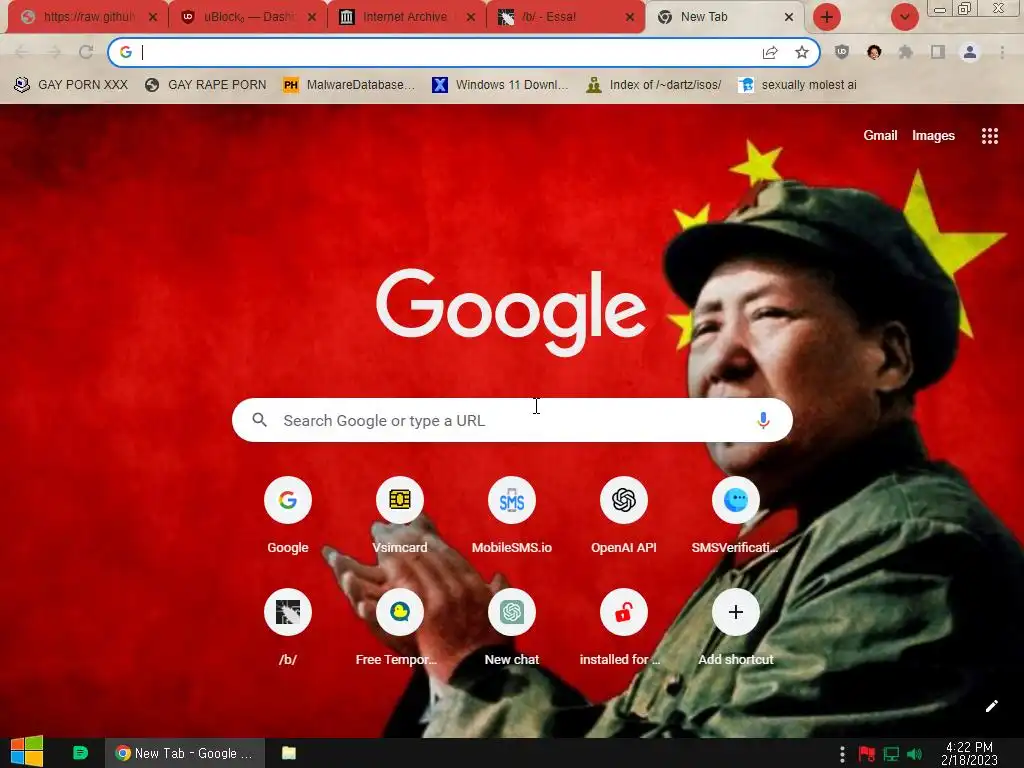
Task: Bookmark this tab with the star icon
Action: point(802,52)
